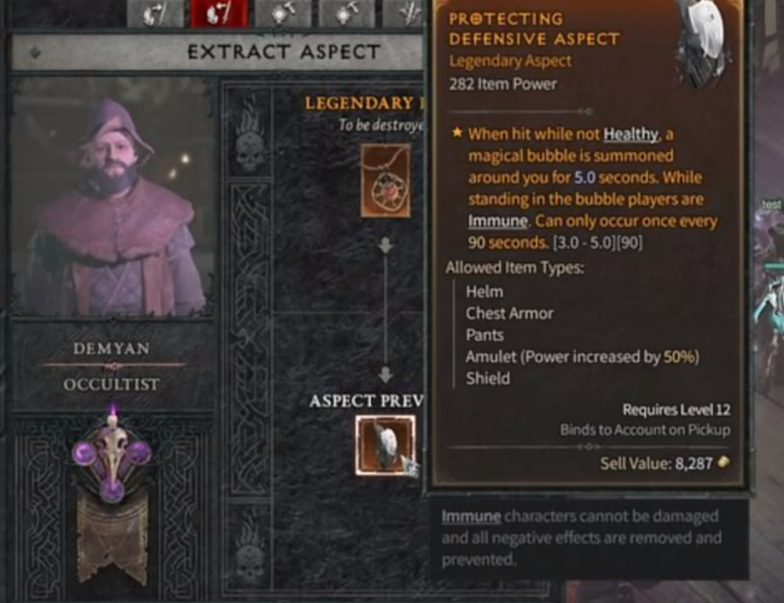This screenshot has width=784, height=603.
Task: Open the fourth tab with gem and hammer icon
Action: click(346, 14)
